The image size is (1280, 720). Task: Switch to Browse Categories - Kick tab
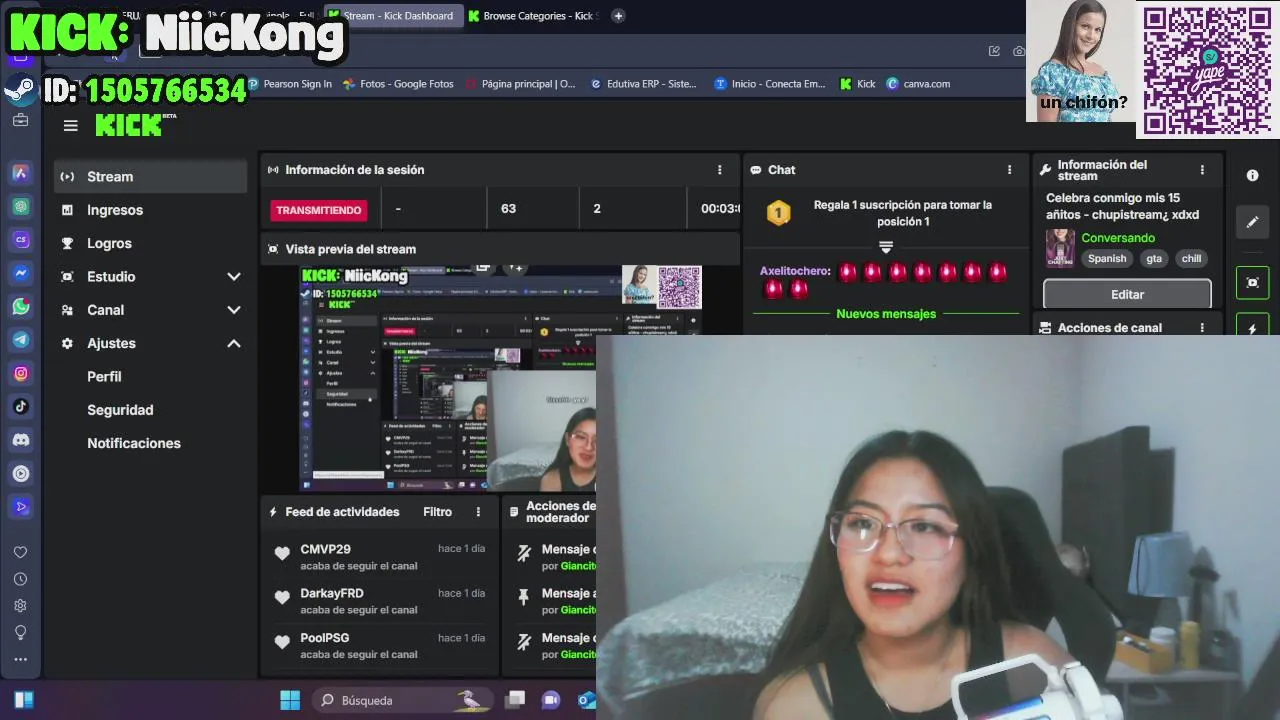[x=532, y=15]
